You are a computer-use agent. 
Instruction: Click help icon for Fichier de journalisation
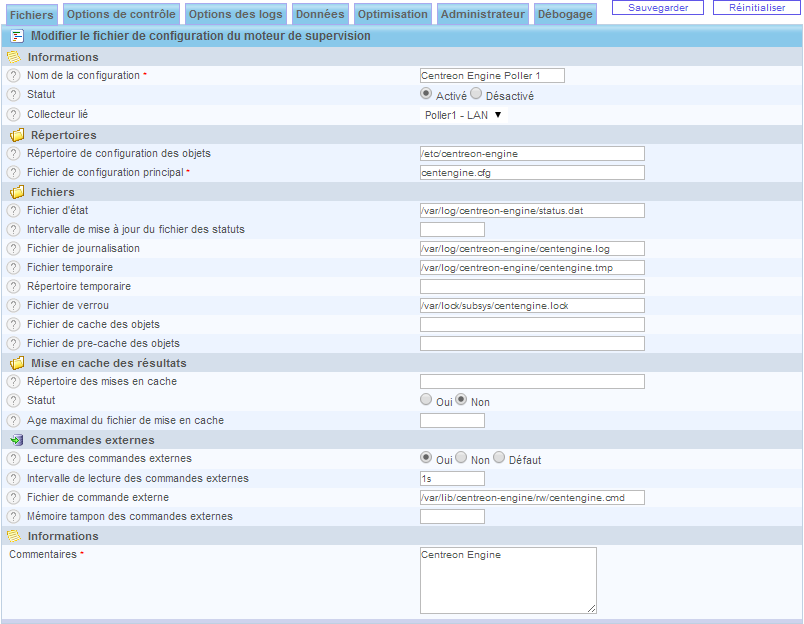(x=13, y=249)
